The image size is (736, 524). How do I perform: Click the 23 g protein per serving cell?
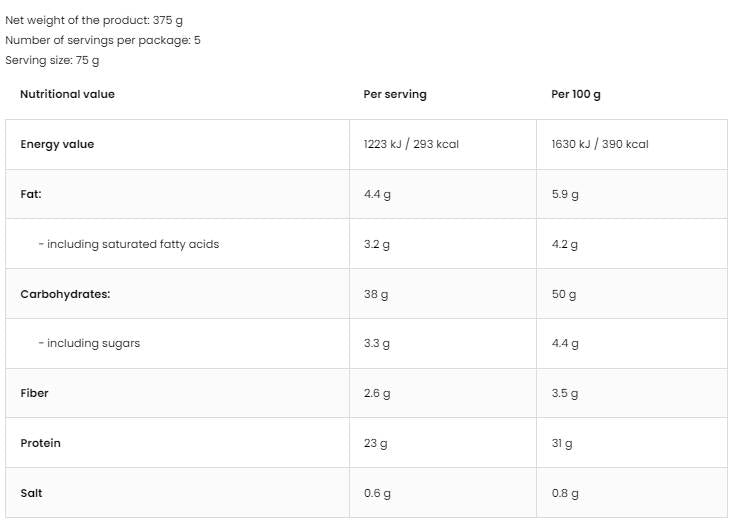pos(376,443)
